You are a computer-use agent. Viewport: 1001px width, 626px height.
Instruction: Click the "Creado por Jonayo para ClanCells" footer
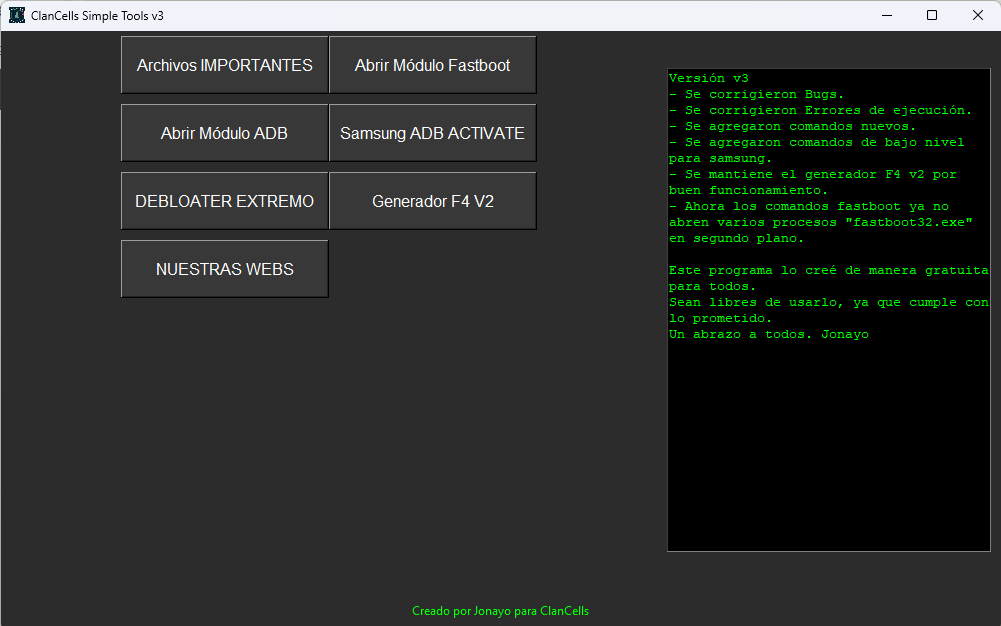(507, 611)
